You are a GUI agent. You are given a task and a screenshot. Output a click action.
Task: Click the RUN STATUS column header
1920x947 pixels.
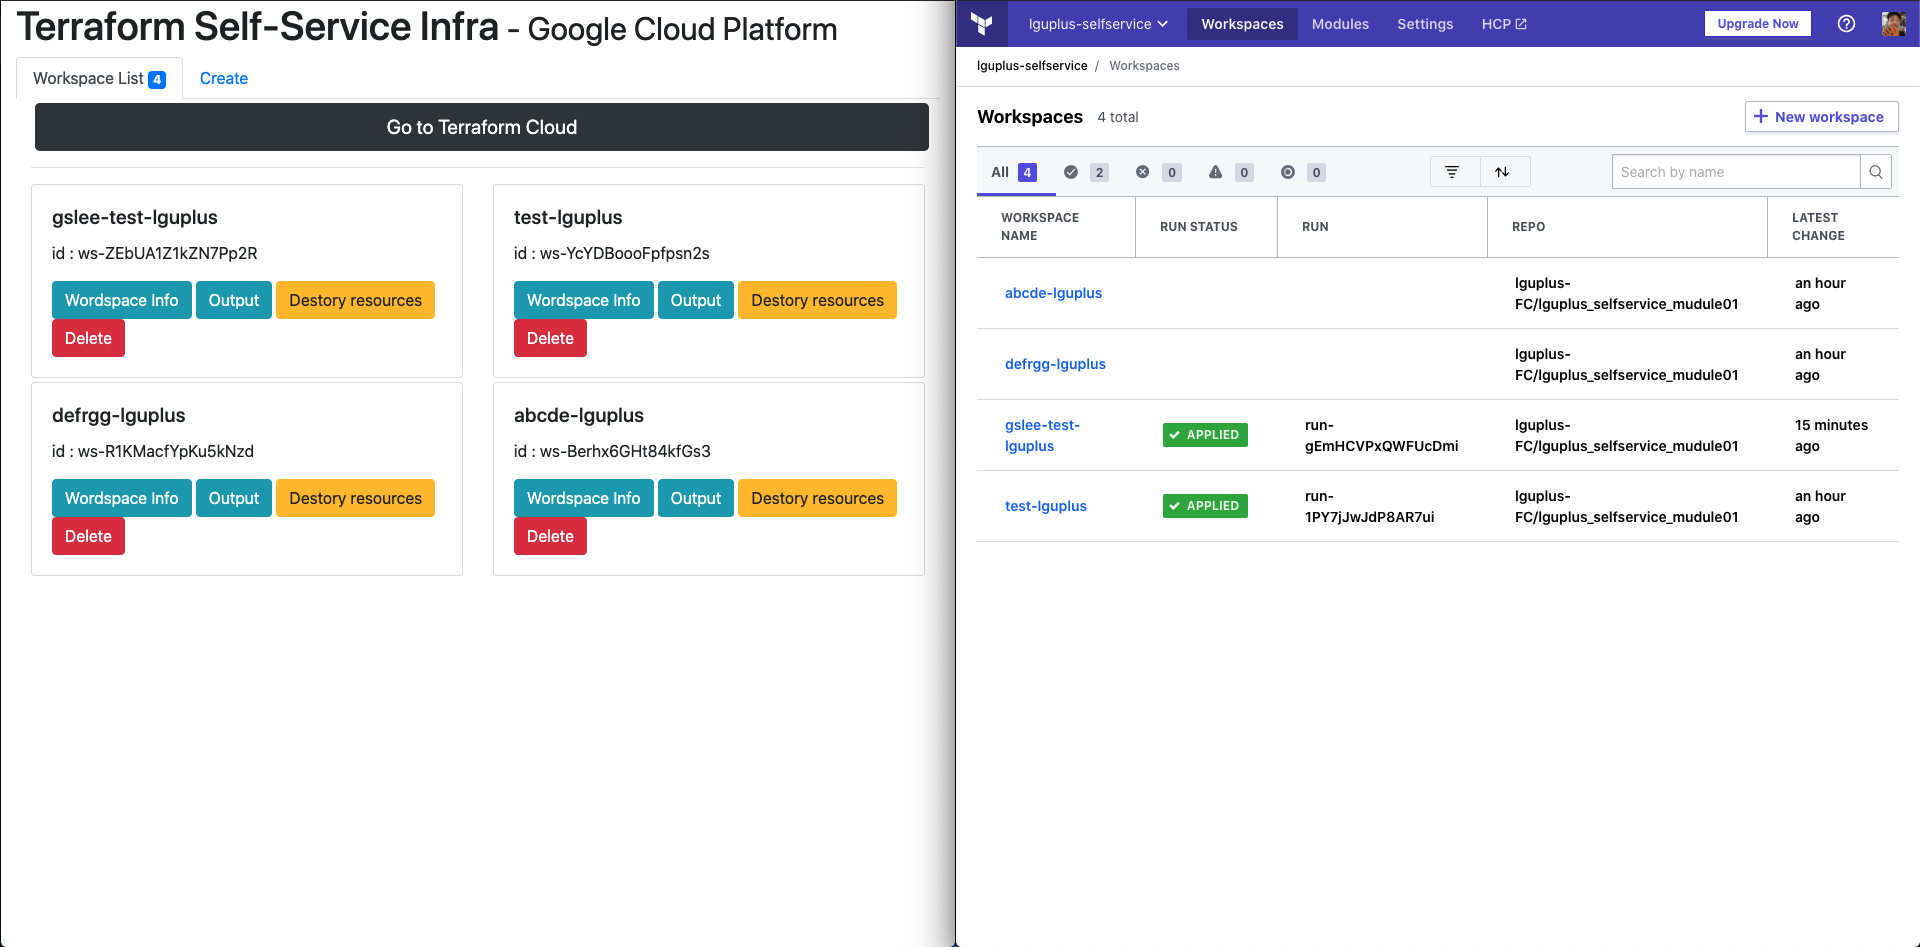1198,227
